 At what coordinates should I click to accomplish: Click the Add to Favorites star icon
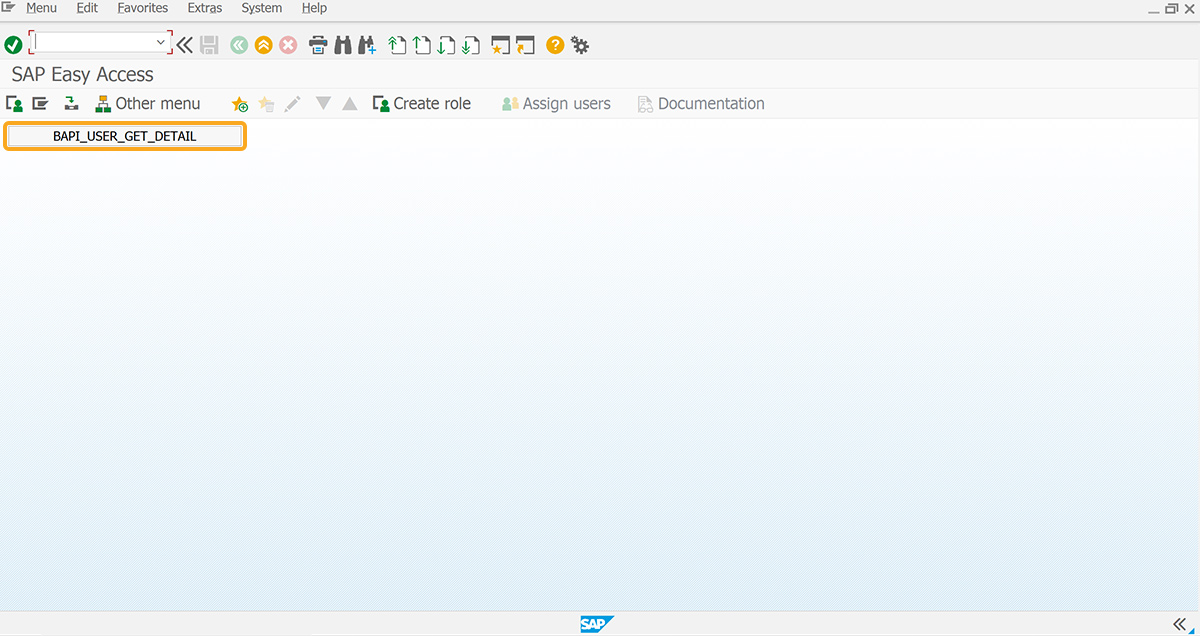point(240,104)
